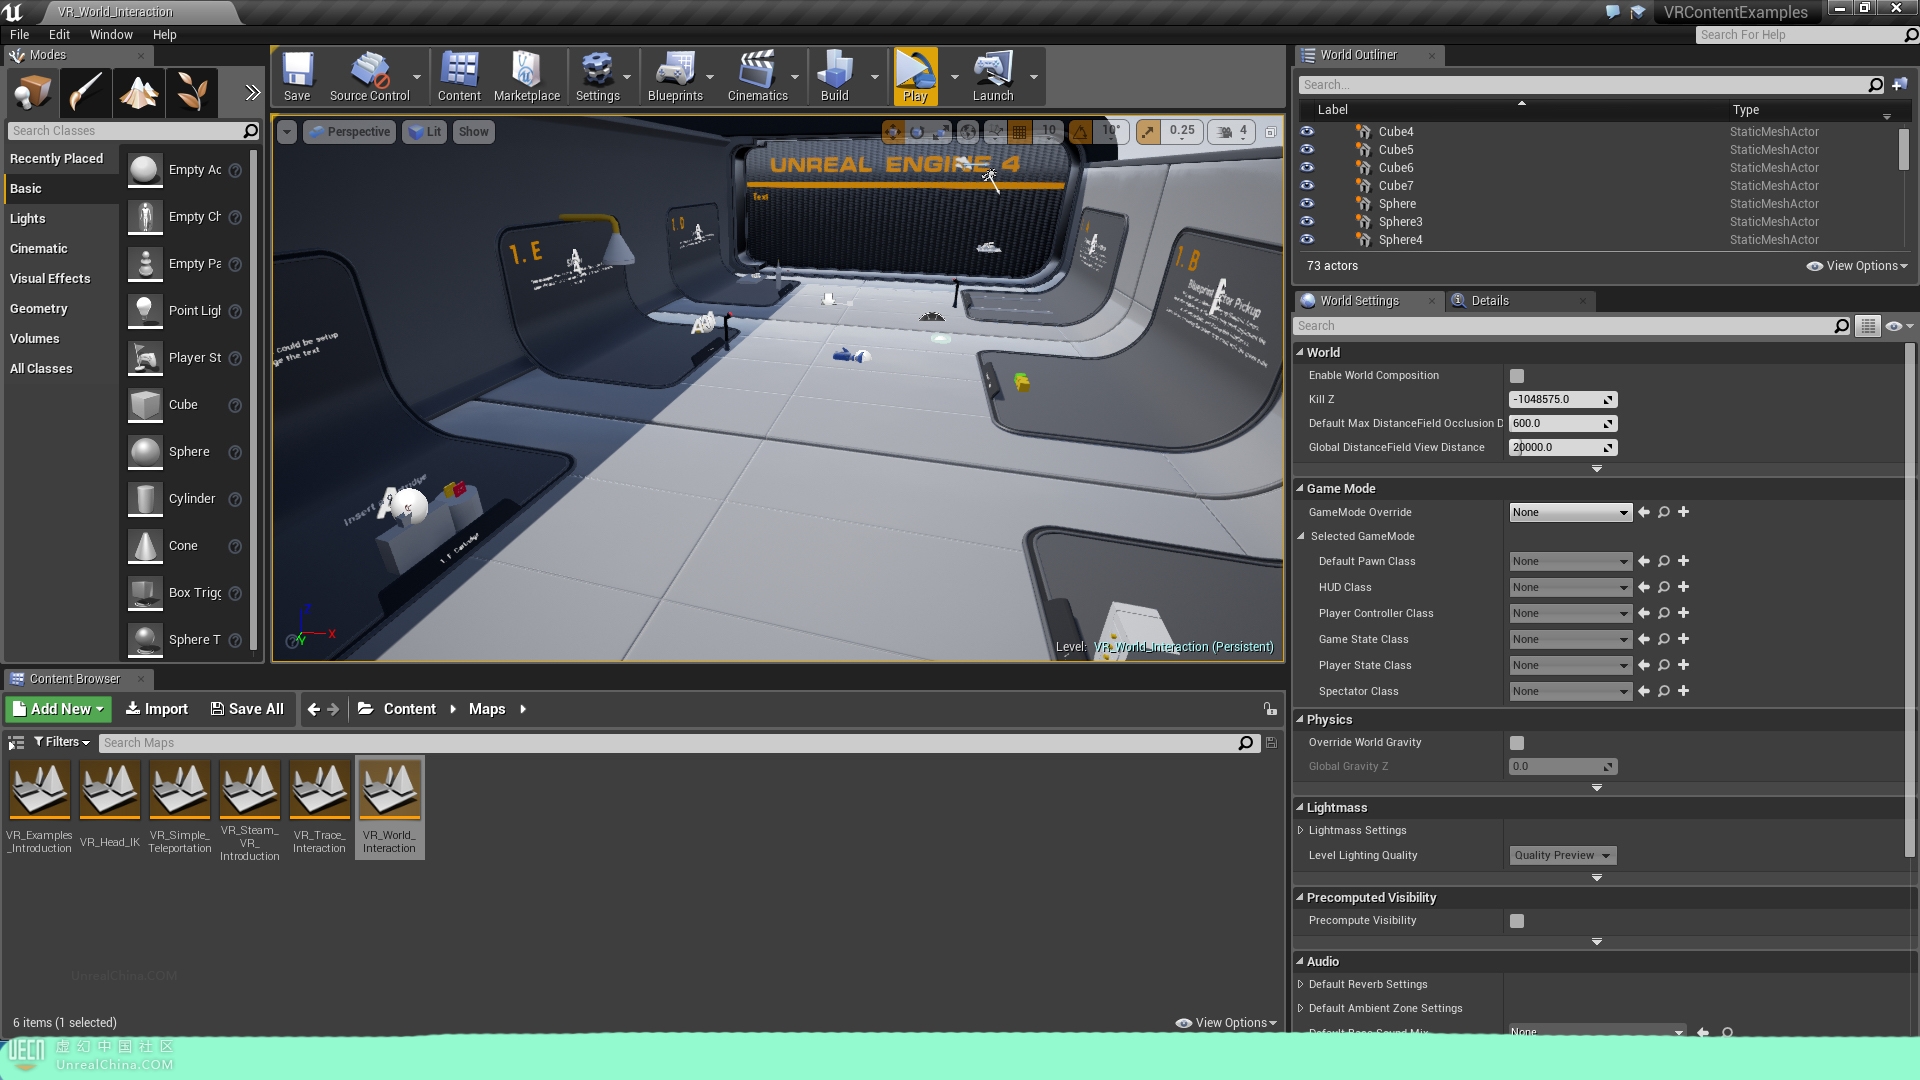Select the Foliage mode icon
This screenshot has width=1920, height=1080.
tap(192, 93)
